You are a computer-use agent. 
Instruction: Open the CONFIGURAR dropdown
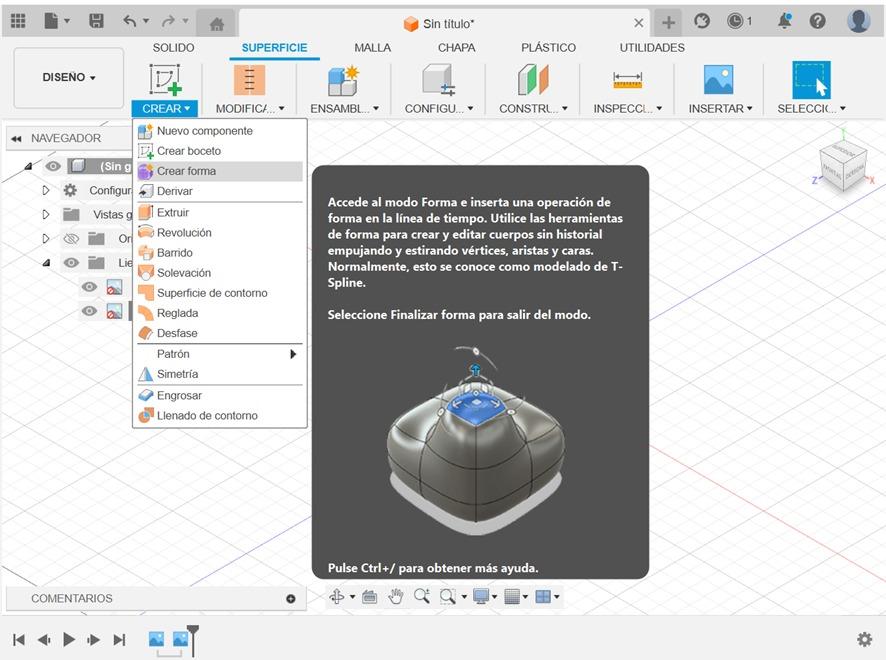[438, 108]
